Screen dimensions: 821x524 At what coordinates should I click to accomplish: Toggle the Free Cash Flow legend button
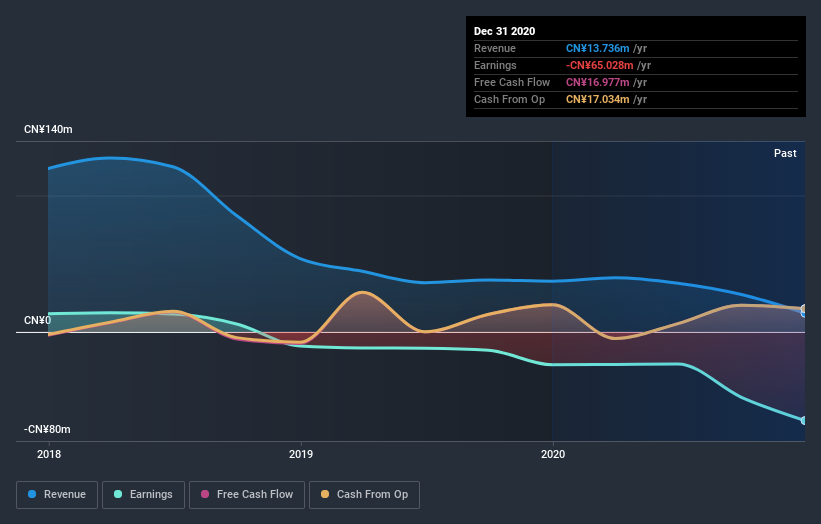click(247, 495)
